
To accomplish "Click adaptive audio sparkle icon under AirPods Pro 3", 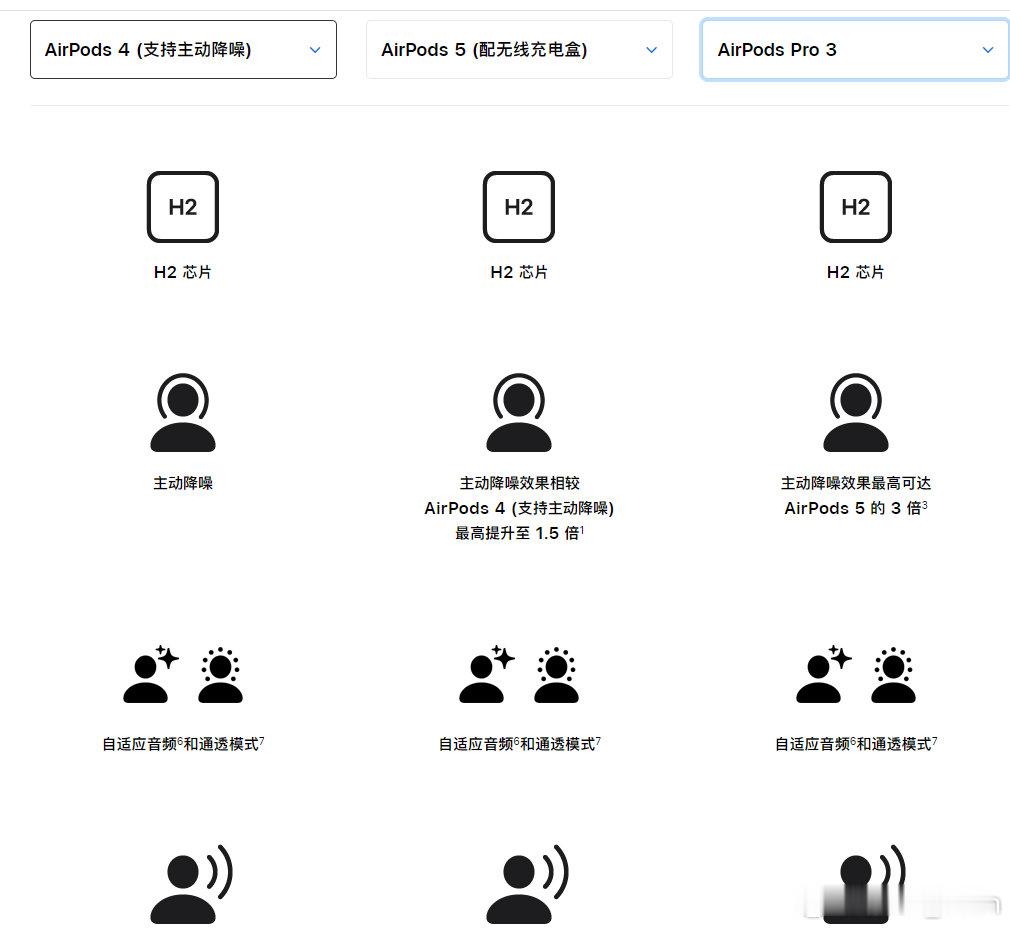I will pyautogui.click(x=824, y=674).
